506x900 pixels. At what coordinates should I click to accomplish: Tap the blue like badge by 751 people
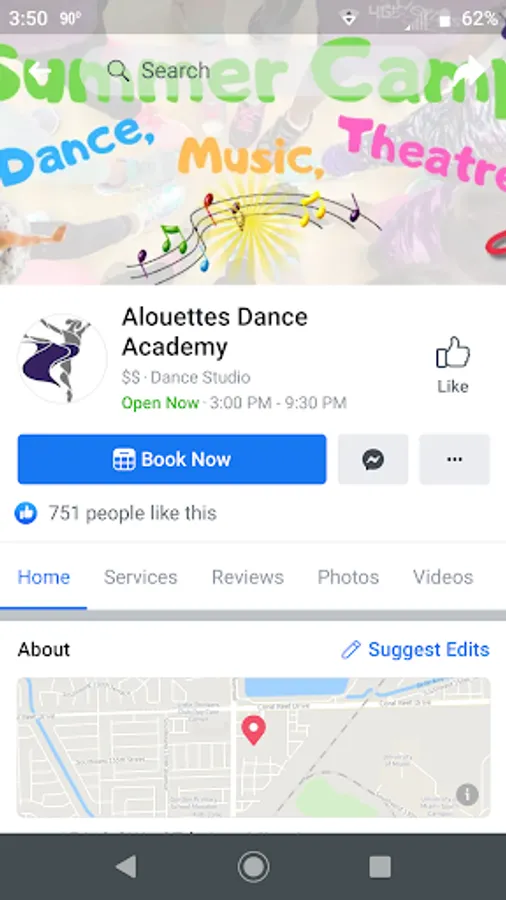[26, 513]
